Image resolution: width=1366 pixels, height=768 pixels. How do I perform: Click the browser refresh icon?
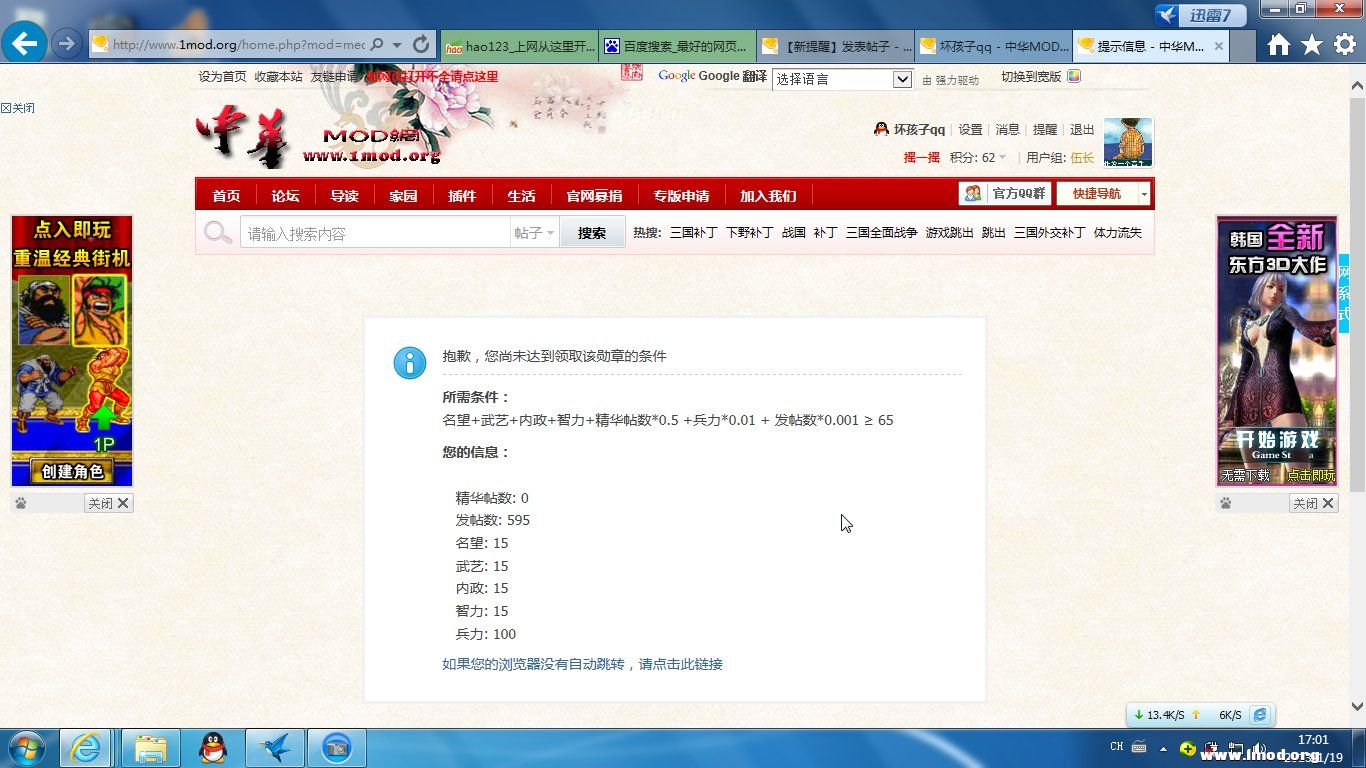click(421, 45)
